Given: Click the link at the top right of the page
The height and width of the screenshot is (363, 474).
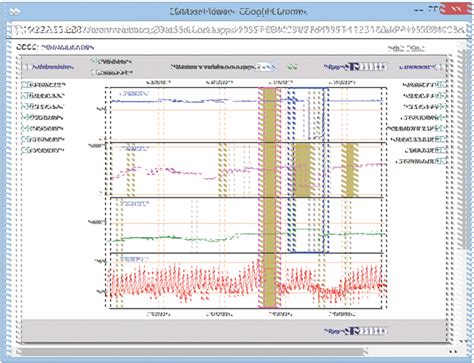Looking at the screenshot, I should 406,49.
